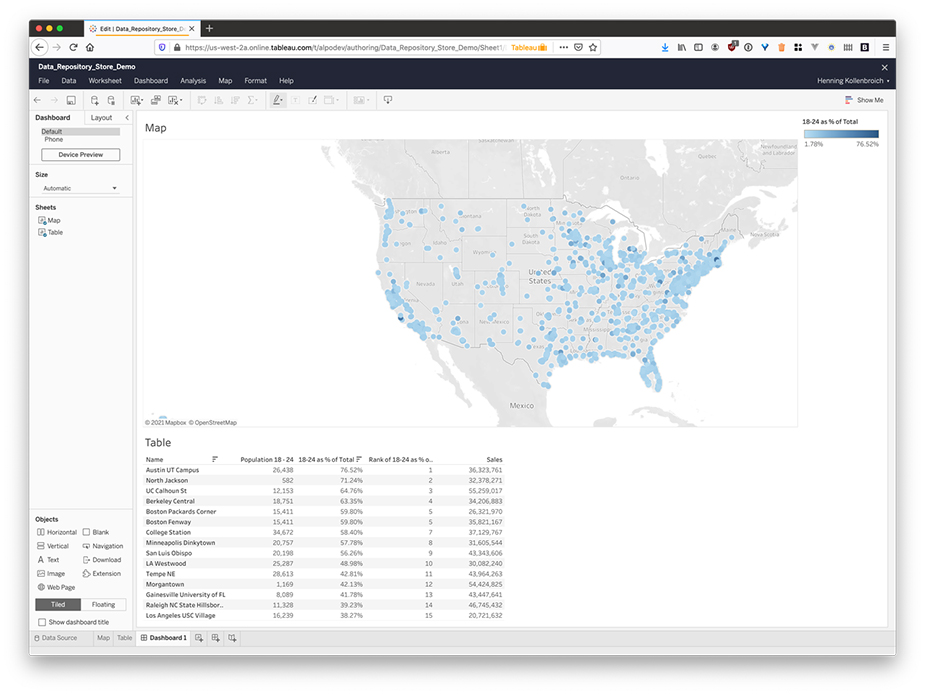Viewport: 925px width, 694px height.
Task: Click the Duplicate sheet toolbar icon
Action: [156, 100]
